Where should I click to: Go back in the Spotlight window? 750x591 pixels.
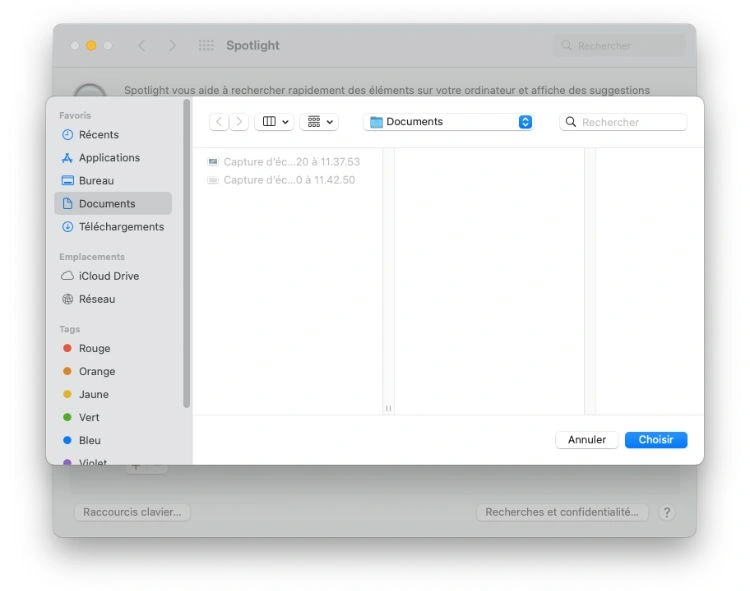pos(142,45)
